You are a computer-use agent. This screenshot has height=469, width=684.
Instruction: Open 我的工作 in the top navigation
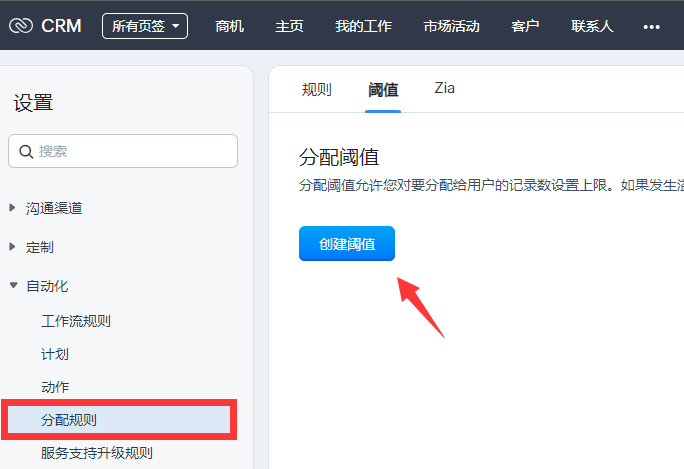[x=363, y=26]
